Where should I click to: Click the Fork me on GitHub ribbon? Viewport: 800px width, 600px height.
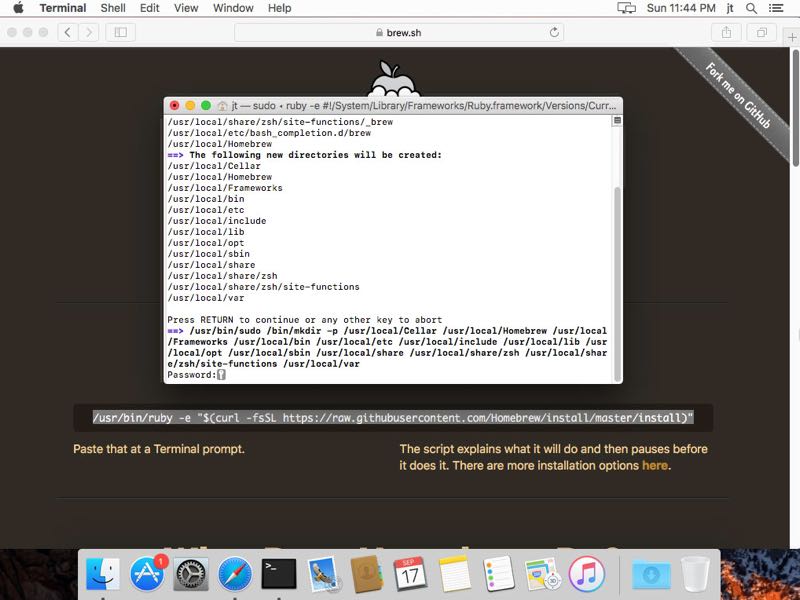point(738,95)
